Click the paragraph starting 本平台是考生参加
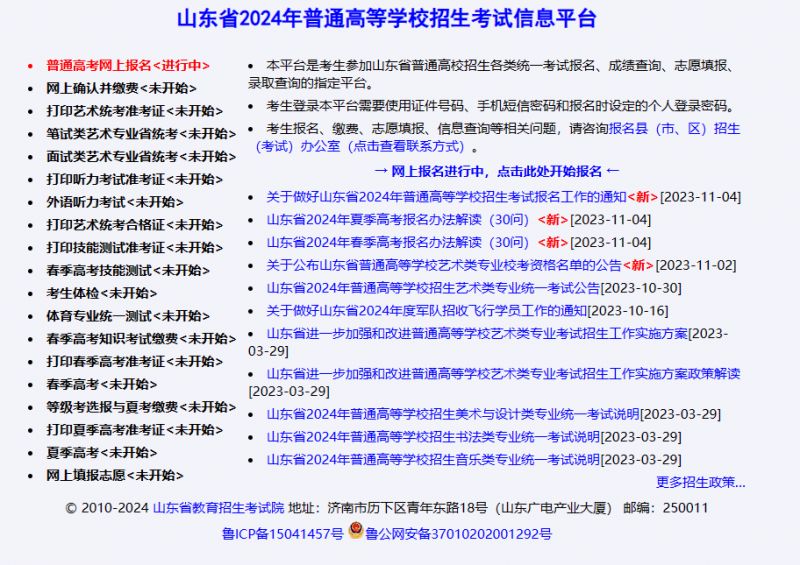The image size is (800, 565). coord(493,75)
